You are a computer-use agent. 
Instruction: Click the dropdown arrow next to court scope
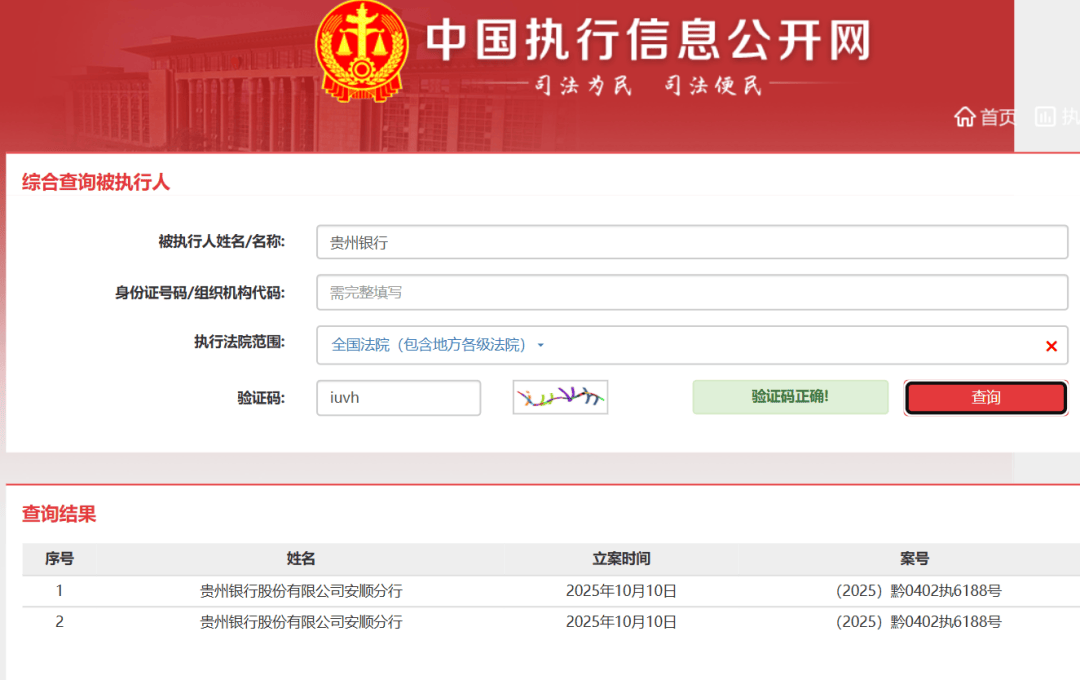[x=540, y=344]
